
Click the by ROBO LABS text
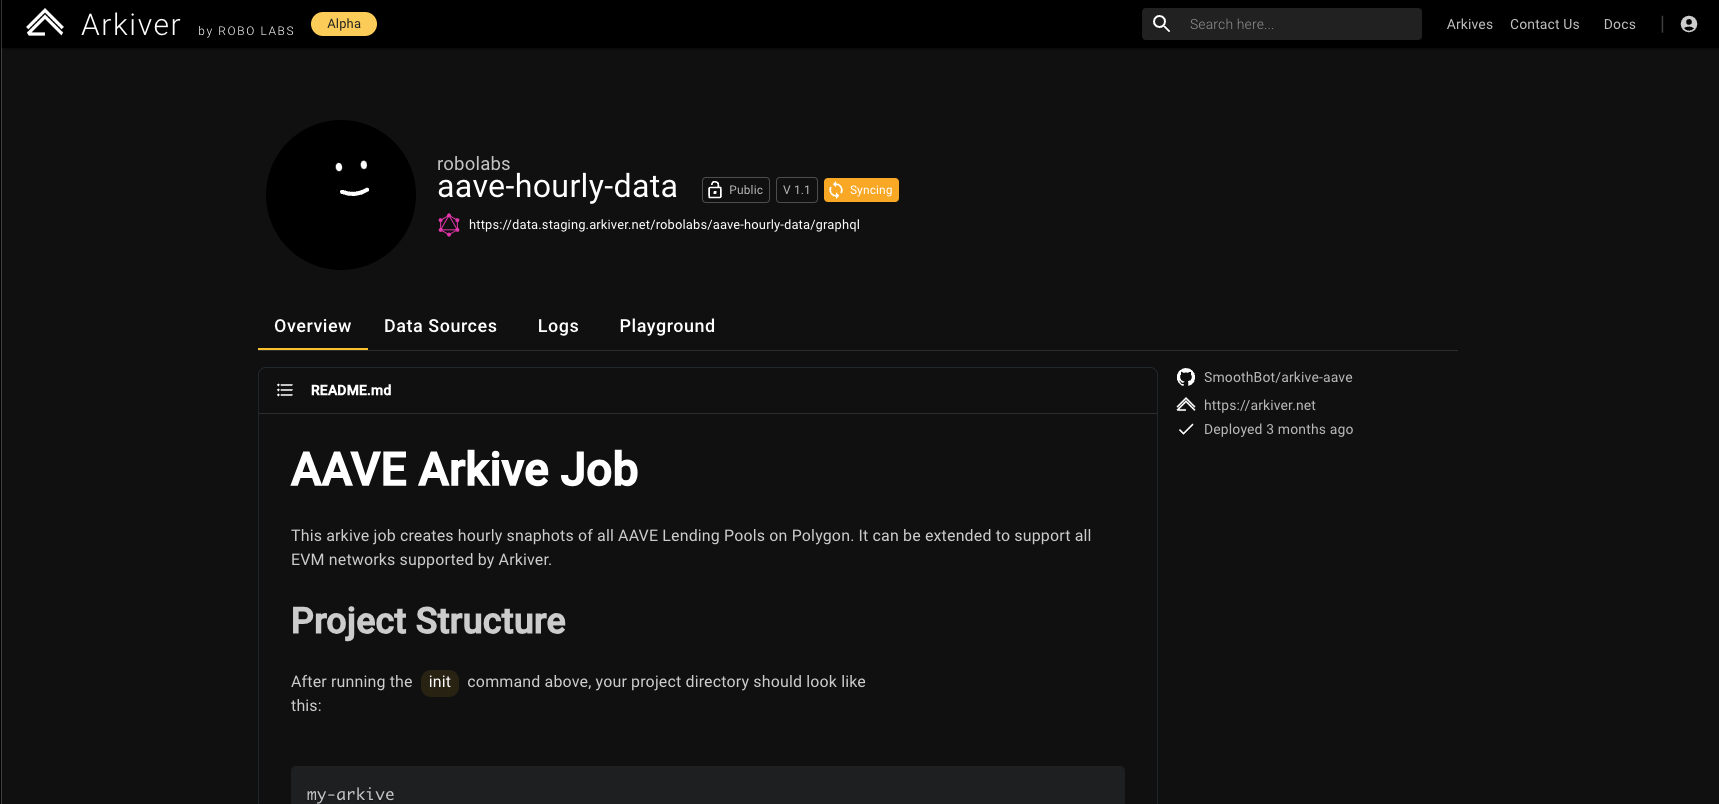tap(246, 31)
